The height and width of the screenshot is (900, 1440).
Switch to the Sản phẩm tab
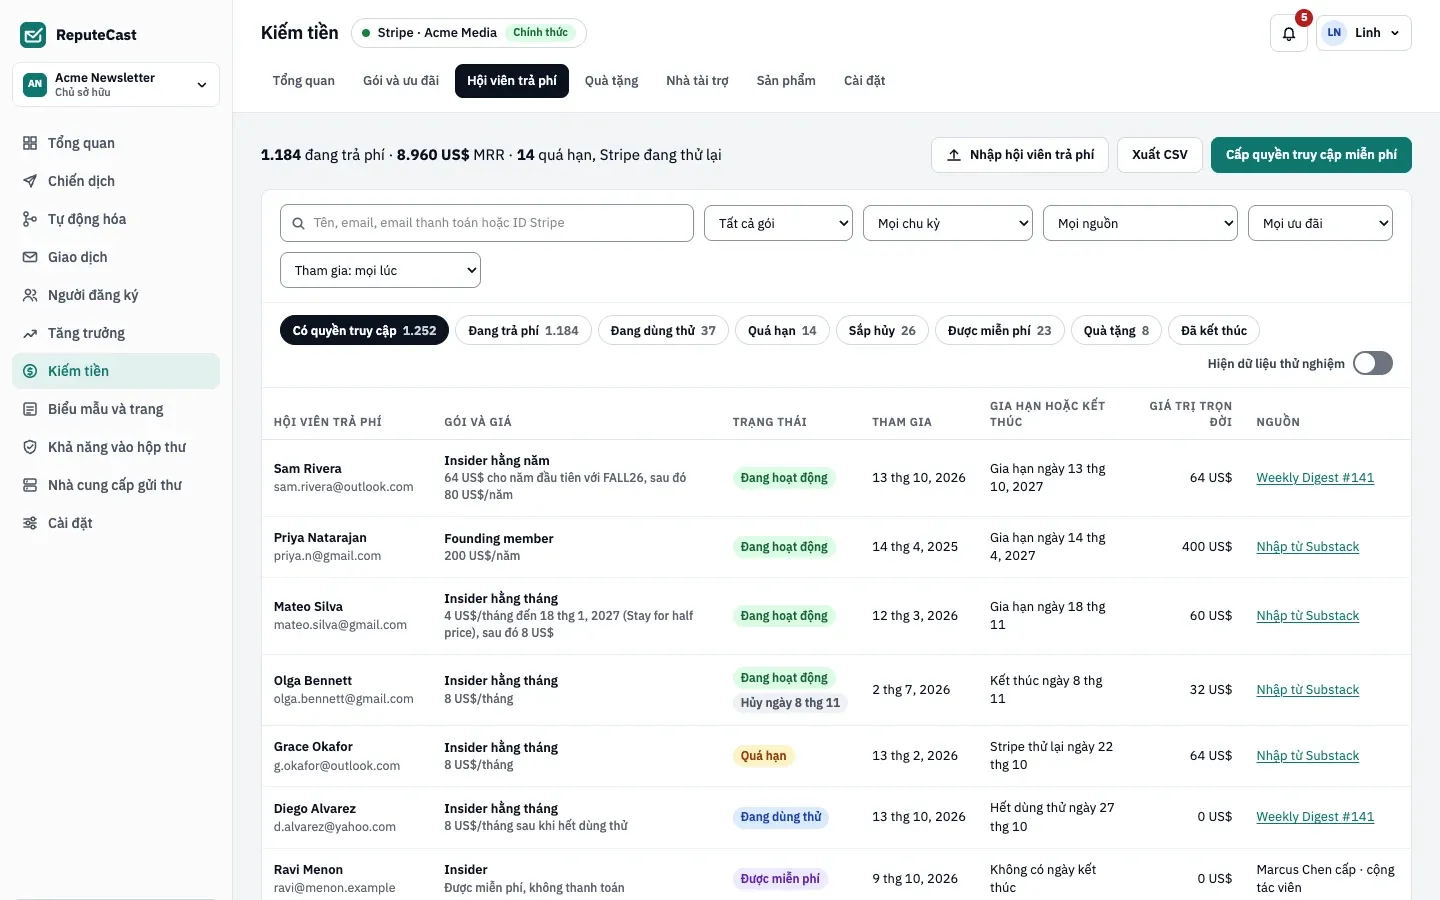[786, 81]
